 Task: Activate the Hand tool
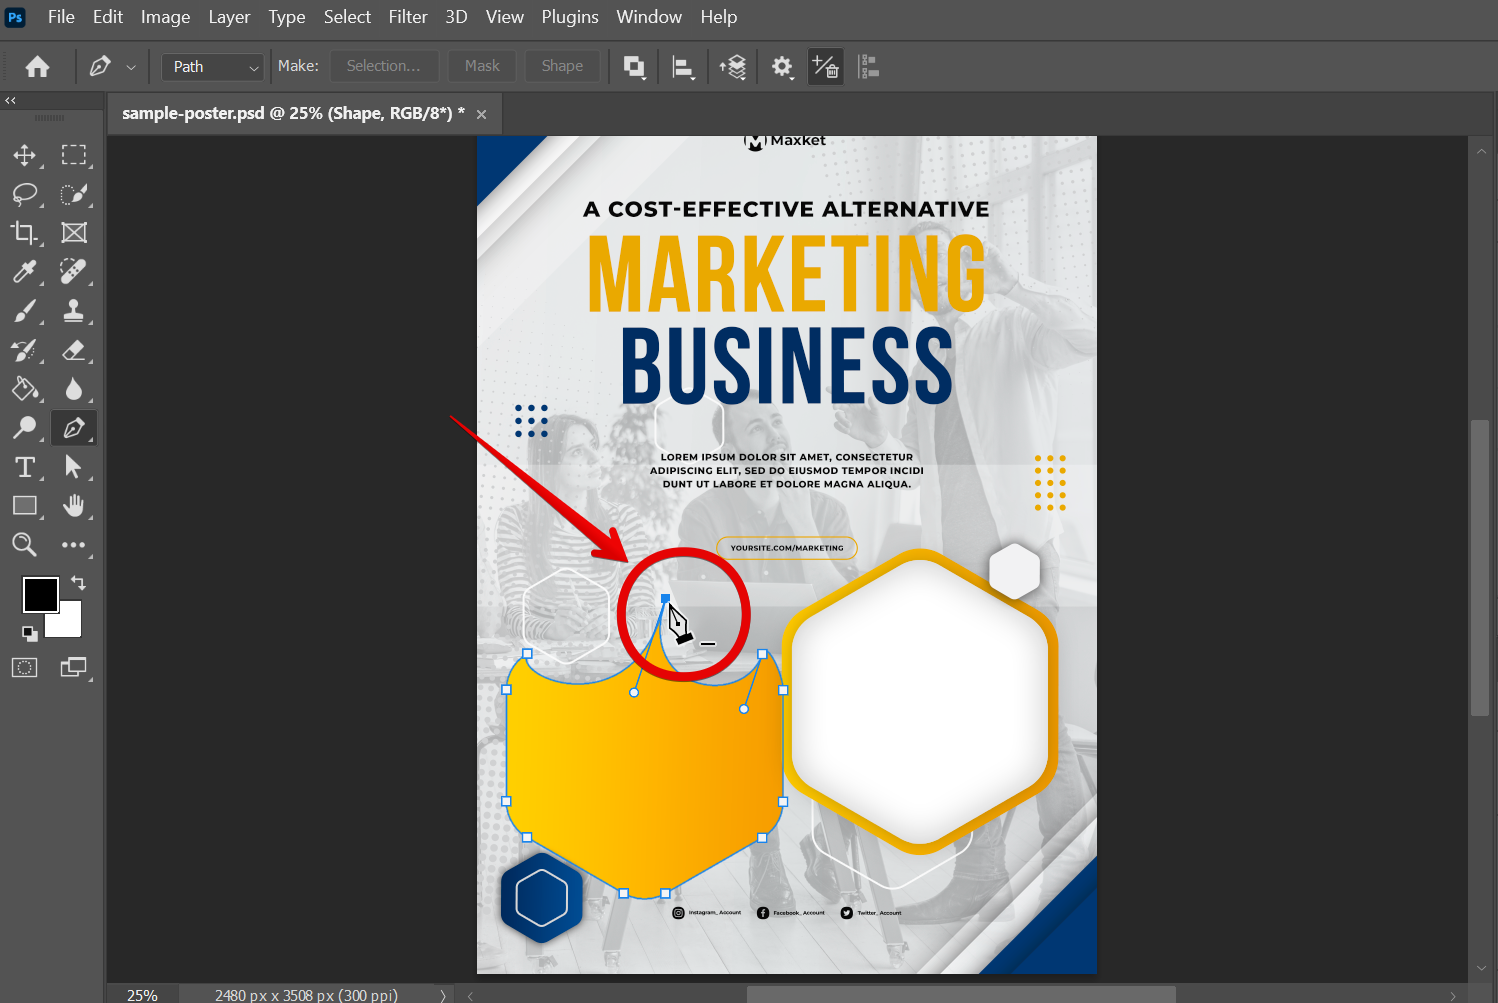[73, 506]
